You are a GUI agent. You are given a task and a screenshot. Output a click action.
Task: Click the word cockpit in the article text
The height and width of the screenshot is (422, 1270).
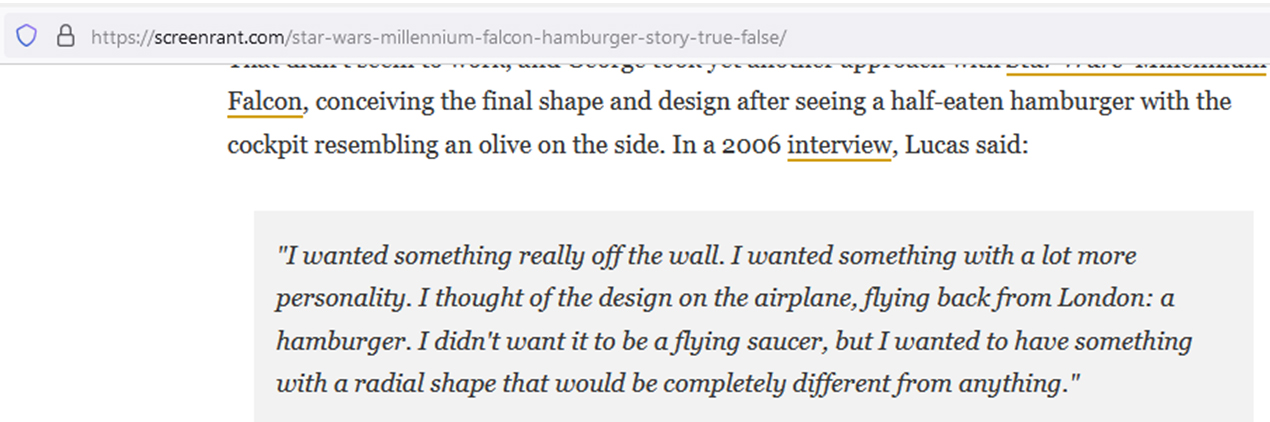point(264,145)
